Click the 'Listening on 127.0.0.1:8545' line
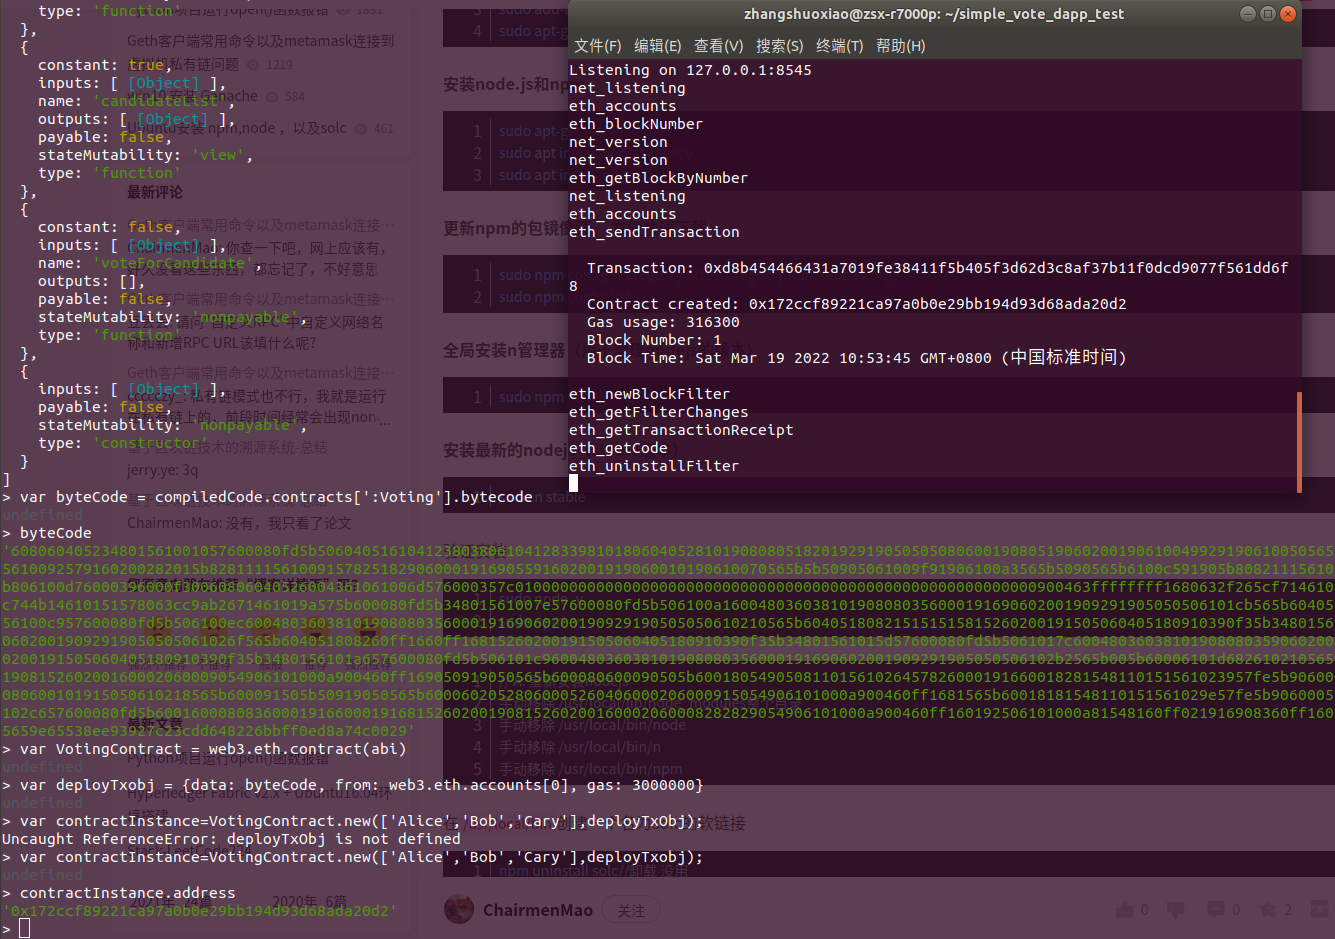Screen dimensions: 1335x939 (690, 70)
